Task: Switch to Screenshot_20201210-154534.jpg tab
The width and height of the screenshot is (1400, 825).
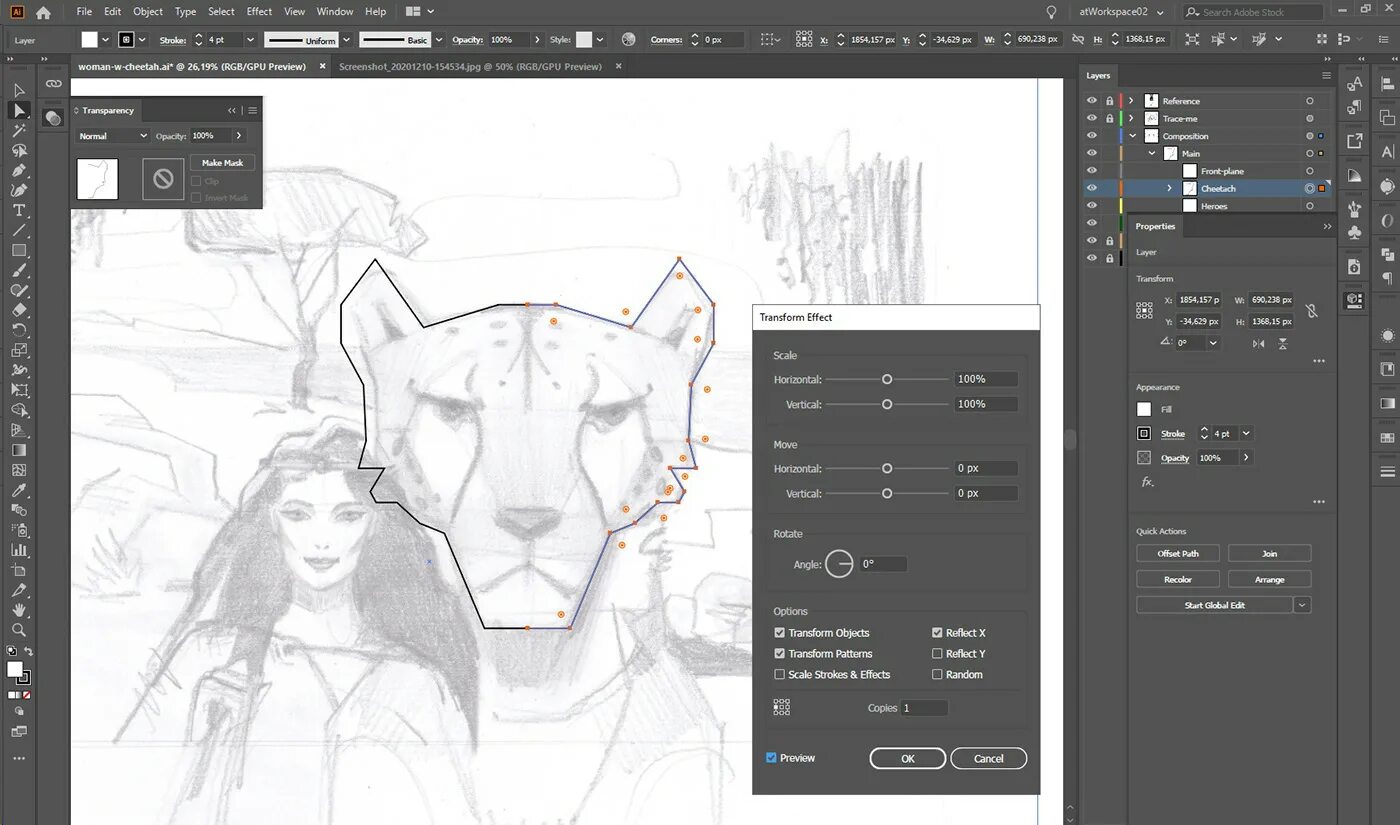Action: [x=470, y=67]
